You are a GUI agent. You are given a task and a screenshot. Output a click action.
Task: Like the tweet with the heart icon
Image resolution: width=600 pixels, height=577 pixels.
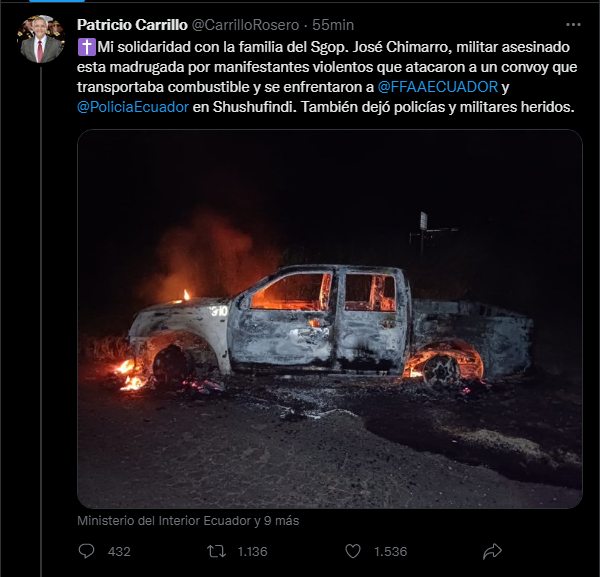pos(353,551)
